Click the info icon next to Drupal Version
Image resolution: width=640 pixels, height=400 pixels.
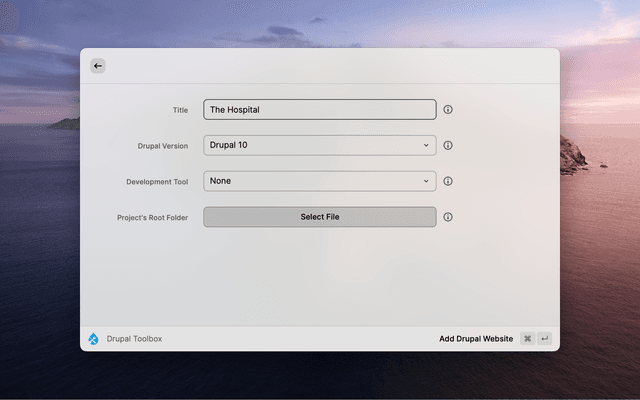point(448,146)
